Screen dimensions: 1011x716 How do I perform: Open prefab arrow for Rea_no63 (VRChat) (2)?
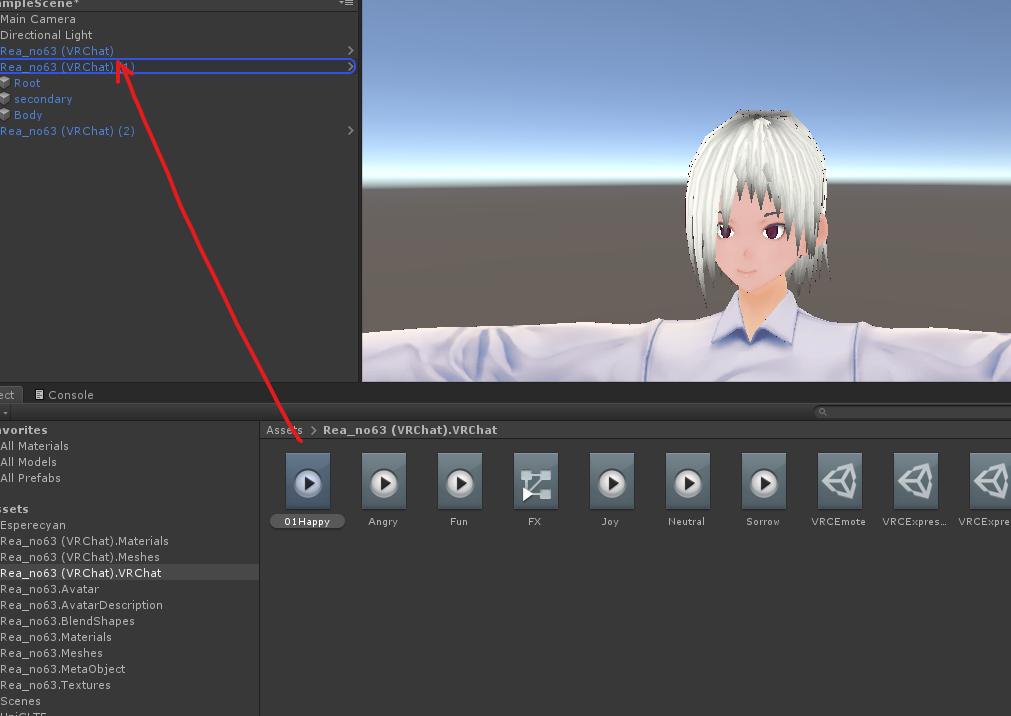click(x=350, y=130)
